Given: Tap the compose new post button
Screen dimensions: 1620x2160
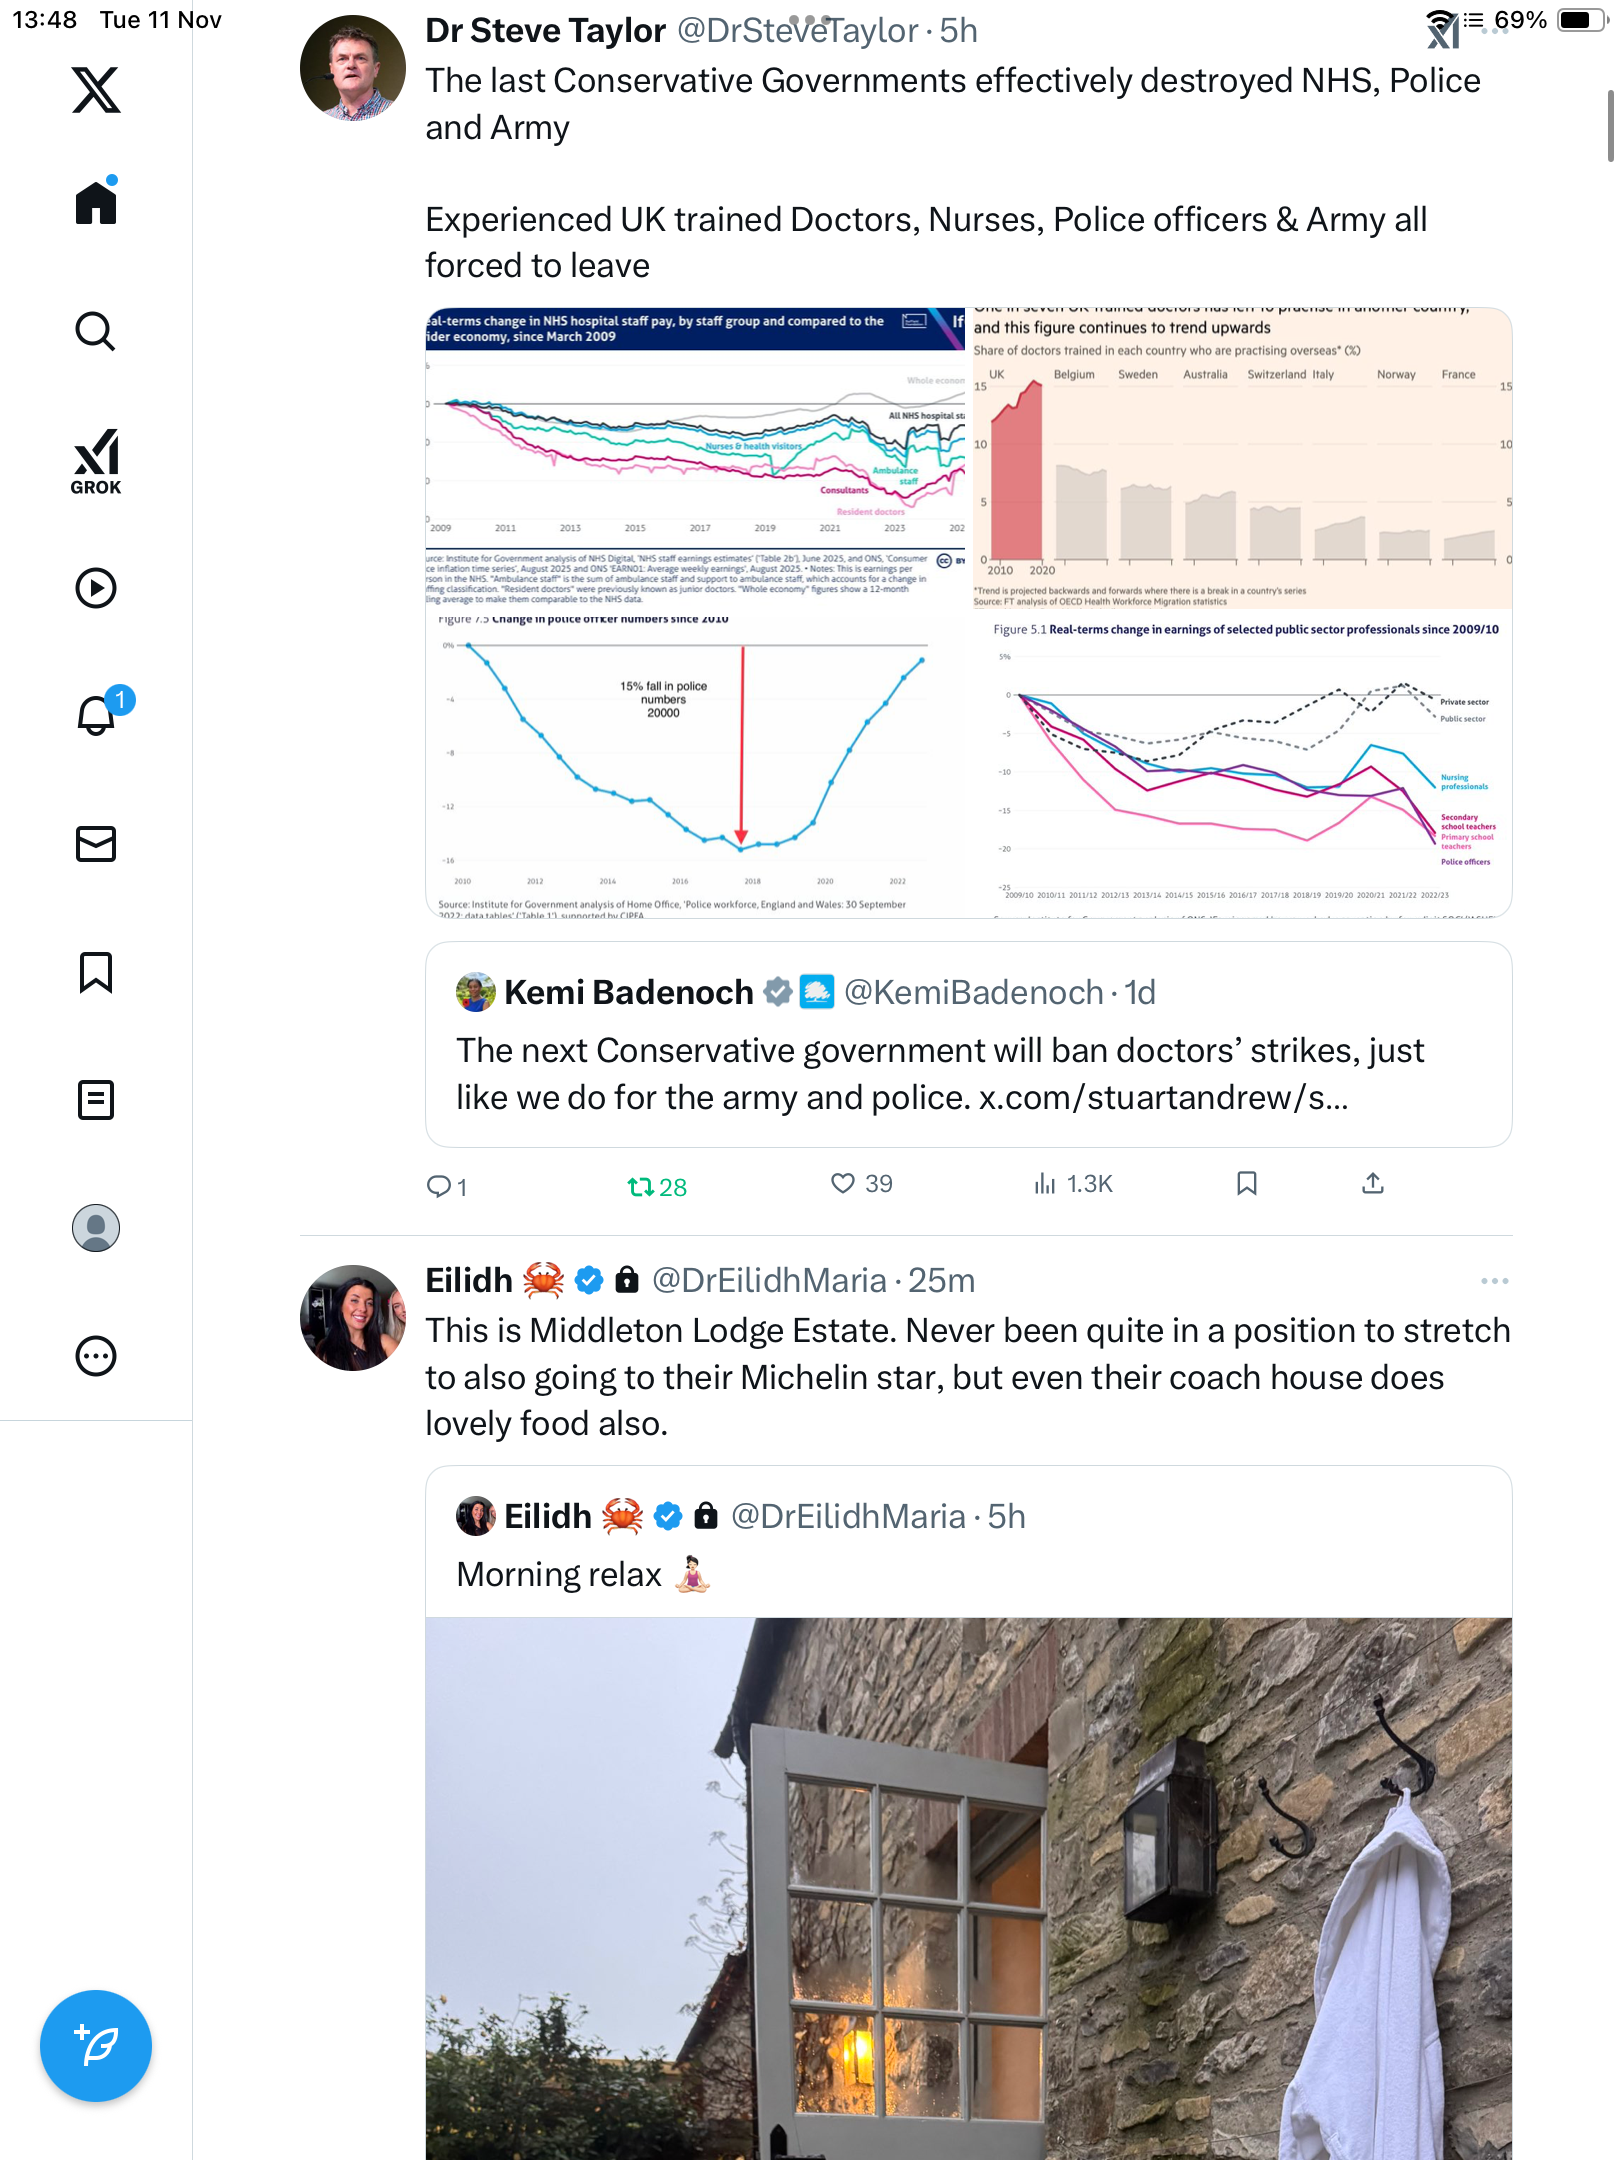Looking at the screenshot, I should 96,2046.
